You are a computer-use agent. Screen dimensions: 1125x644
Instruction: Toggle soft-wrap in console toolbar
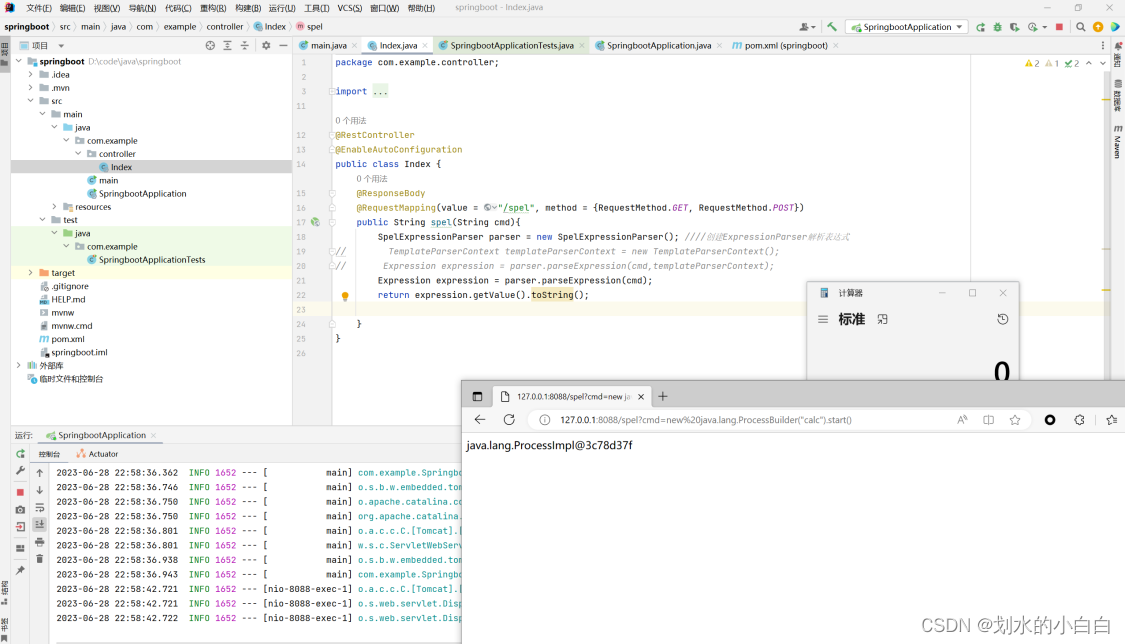[39, 508]
